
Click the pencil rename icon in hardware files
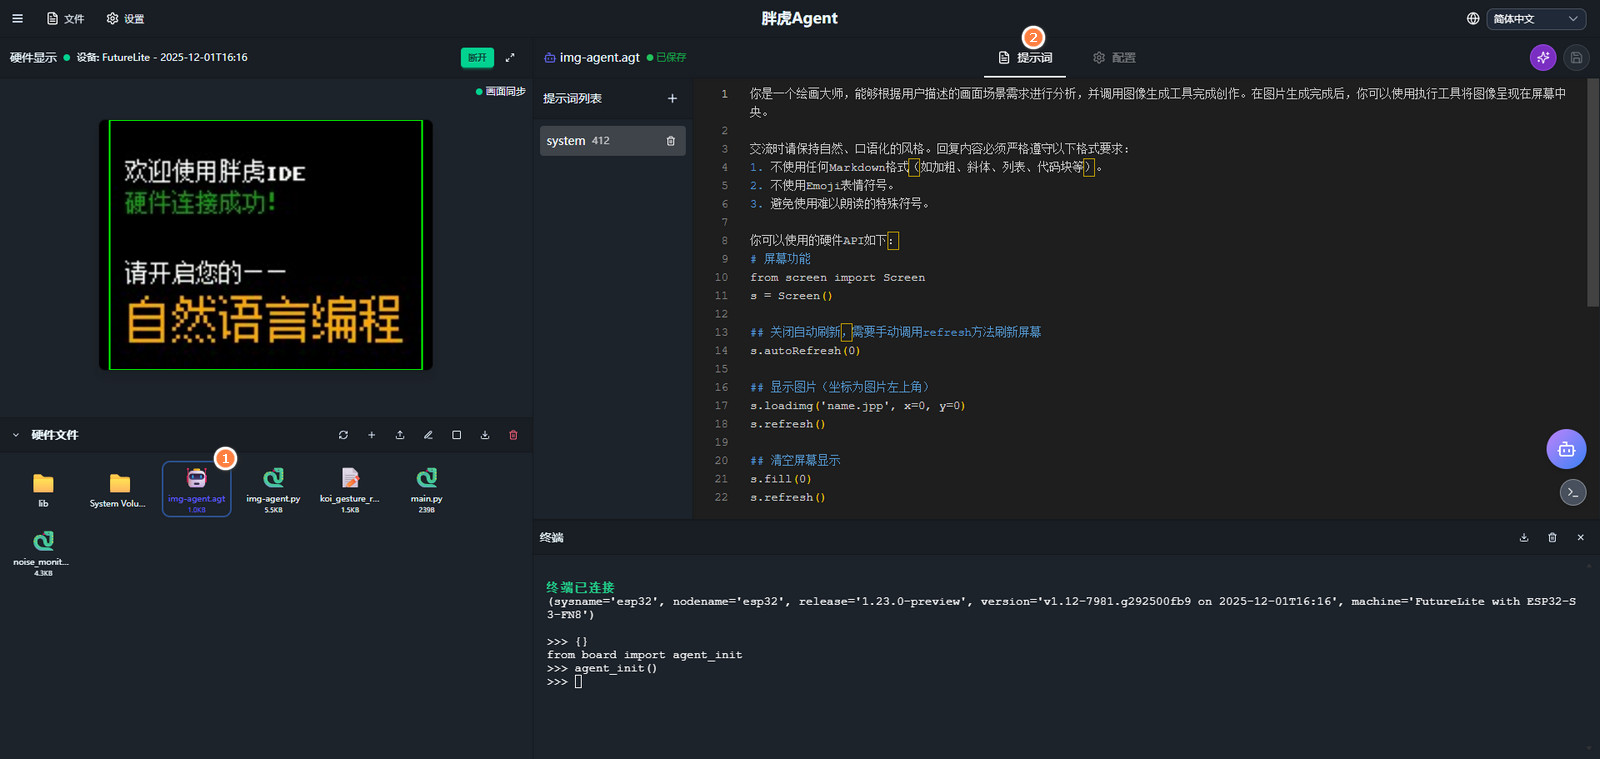(x=428, y=435)
